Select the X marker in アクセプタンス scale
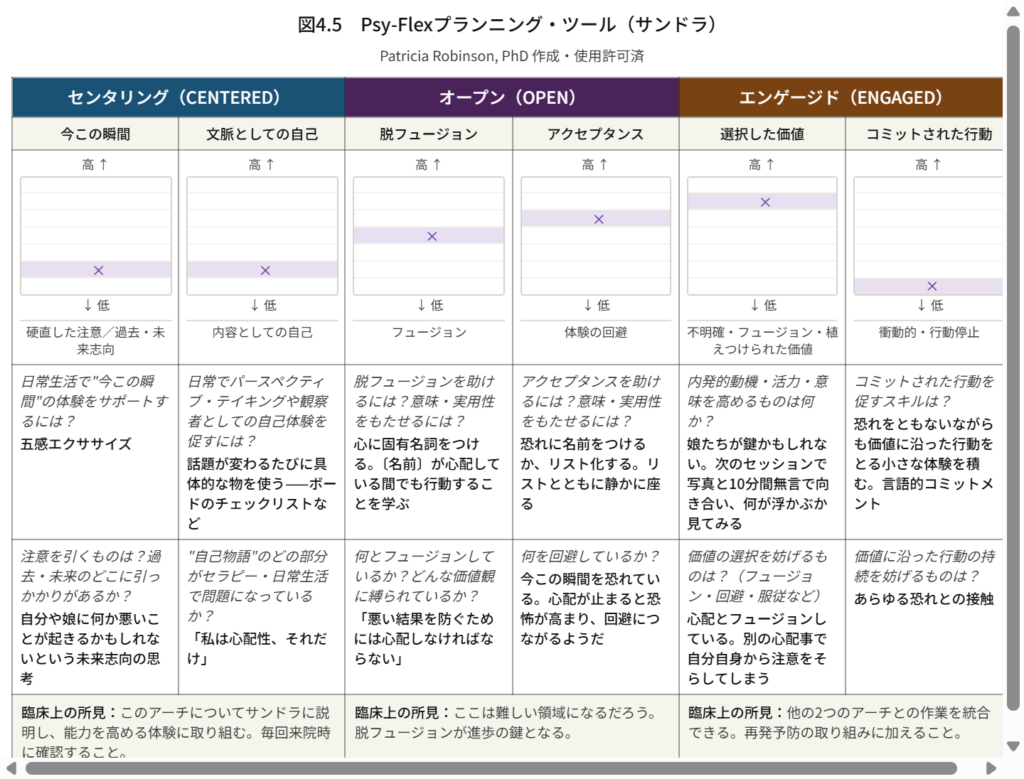This screenshot has width=1024, height=779. coord(599,219)
